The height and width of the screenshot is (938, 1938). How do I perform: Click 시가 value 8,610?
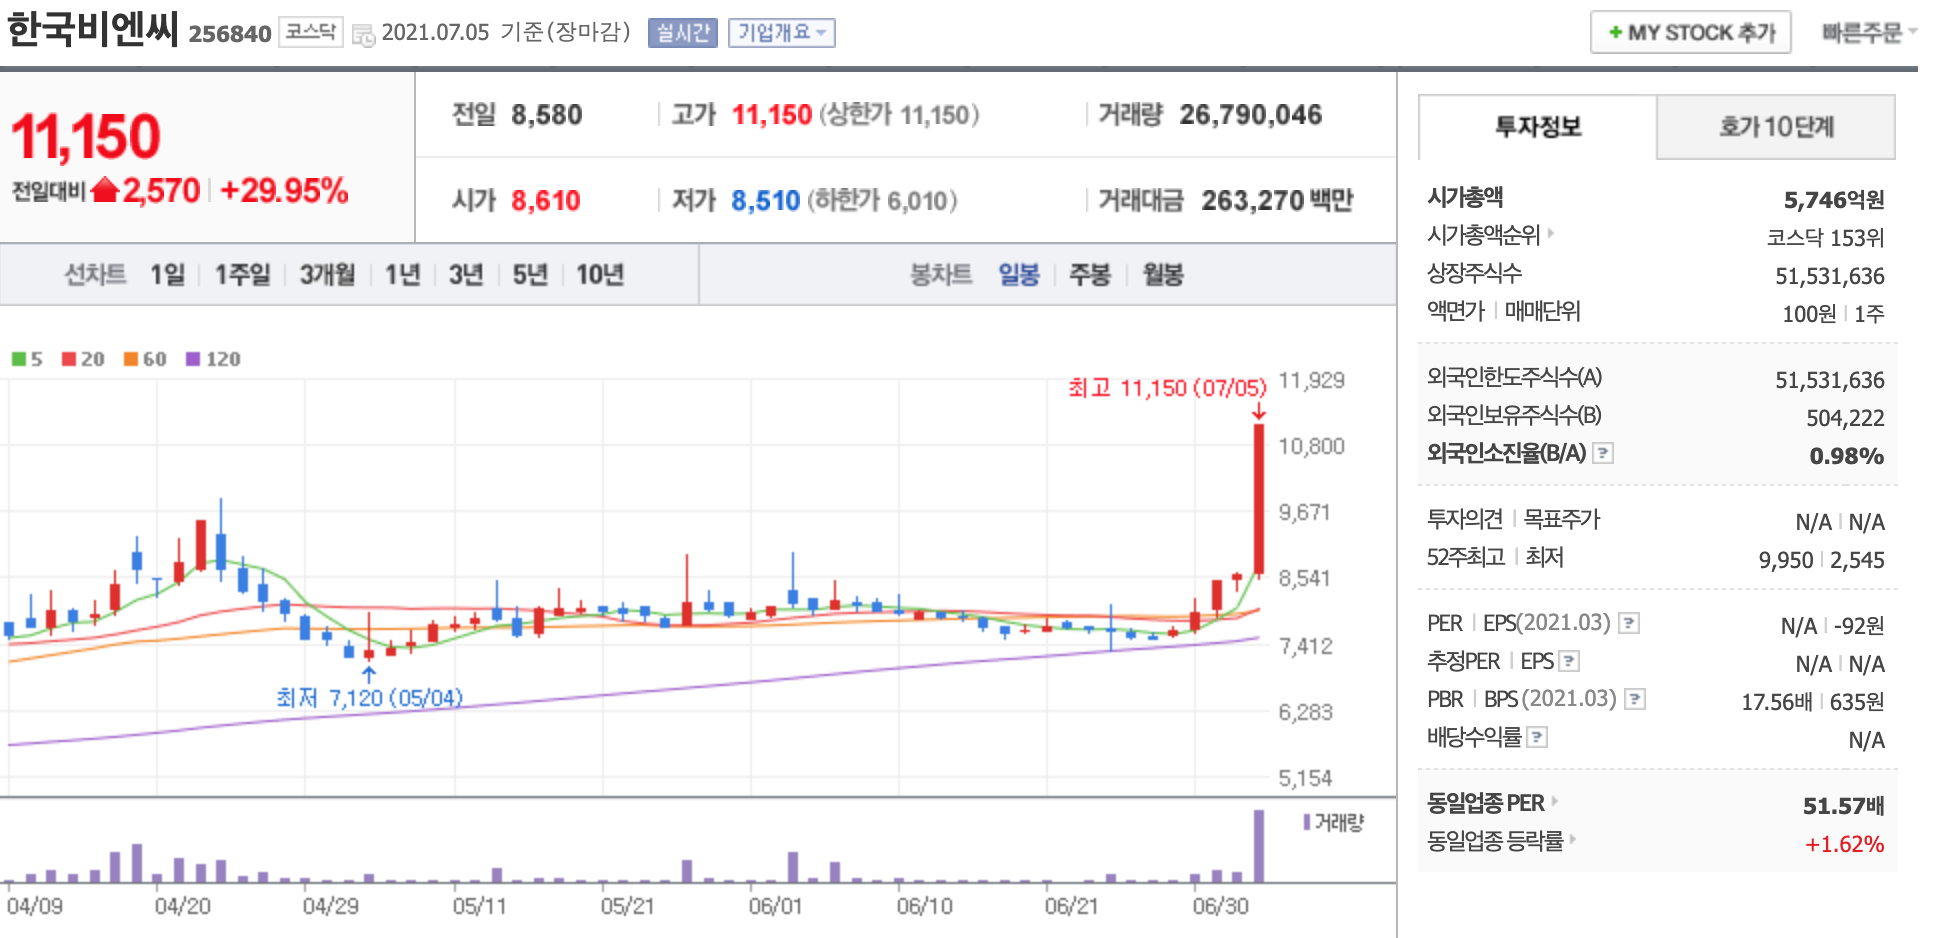(x=546, y=201)
